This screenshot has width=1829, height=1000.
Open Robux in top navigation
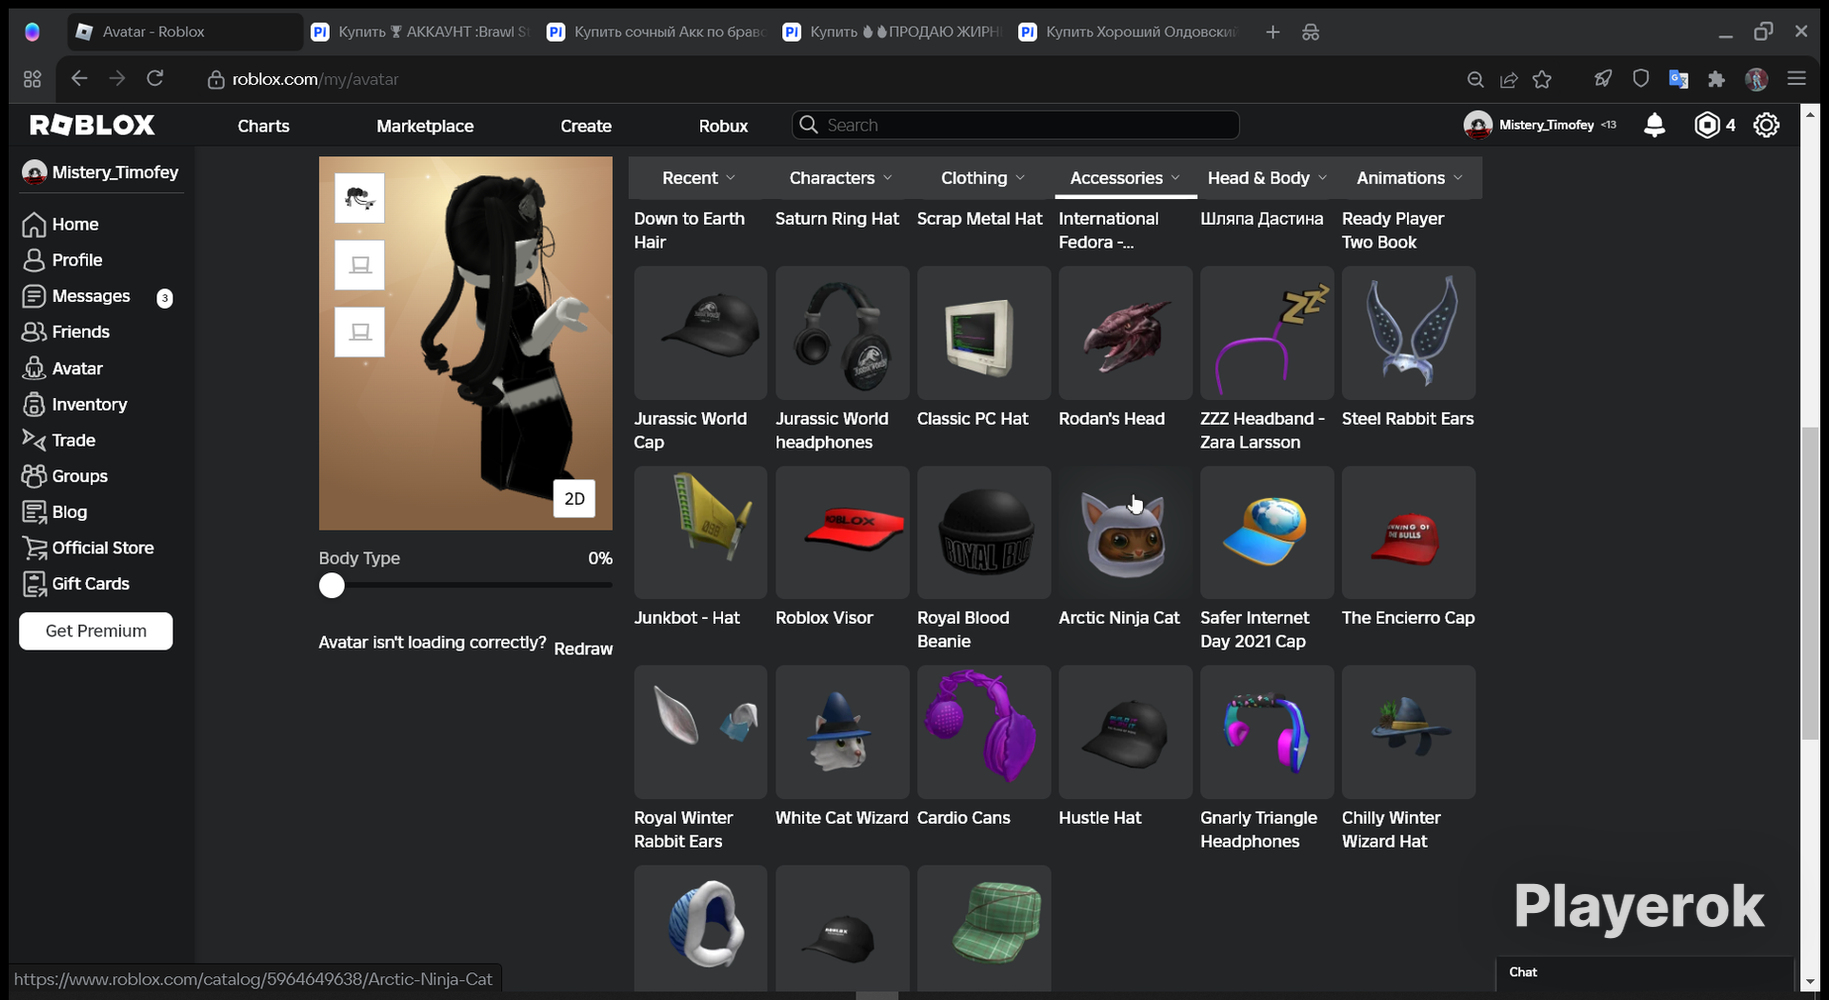click(723, 126)
